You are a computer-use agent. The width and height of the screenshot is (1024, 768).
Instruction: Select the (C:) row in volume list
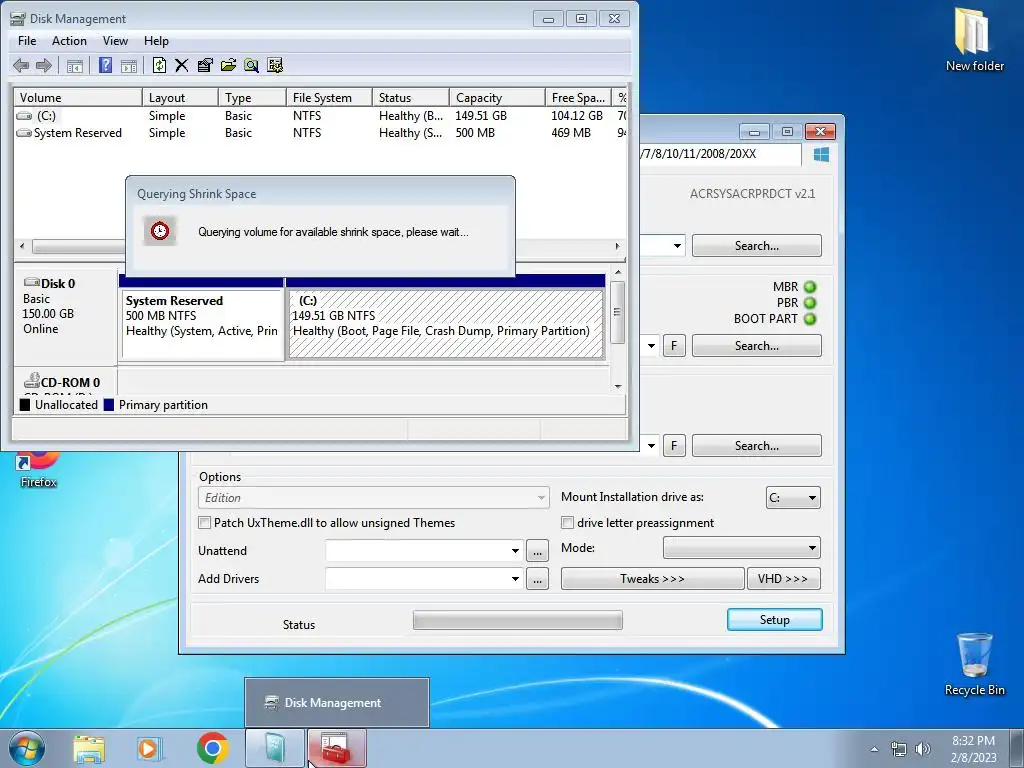pos(319,116)
